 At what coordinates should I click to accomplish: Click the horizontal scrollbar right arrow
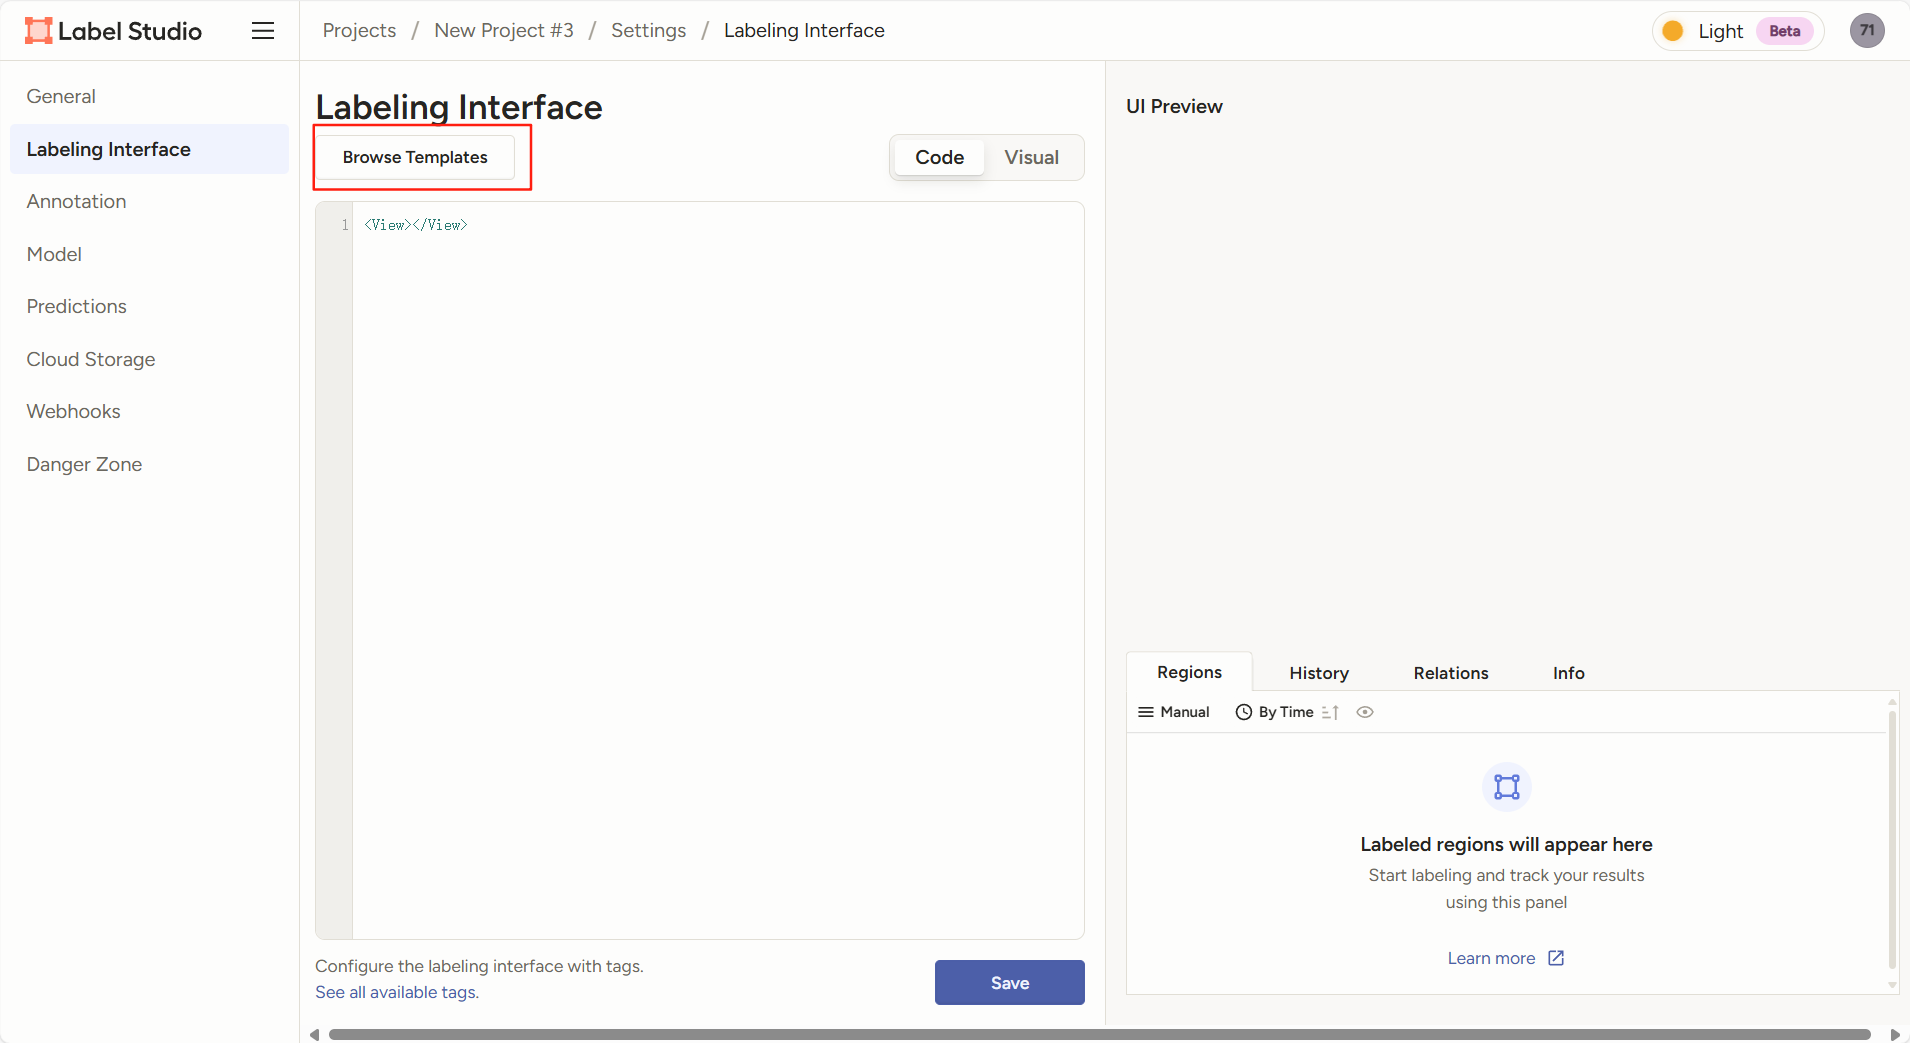1895,1034
